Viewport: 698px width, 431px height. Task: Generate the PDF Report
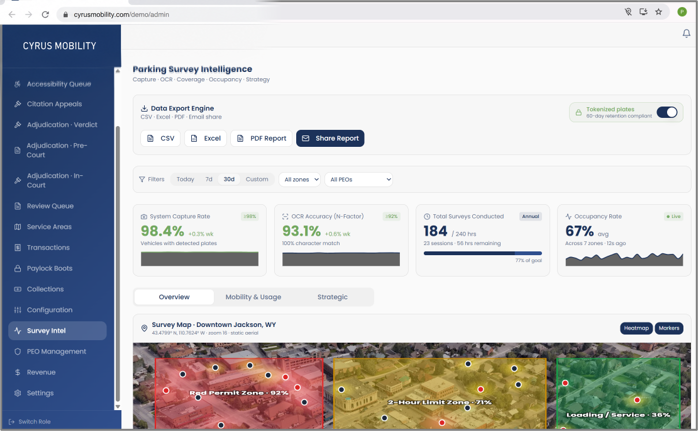(261, 138)
